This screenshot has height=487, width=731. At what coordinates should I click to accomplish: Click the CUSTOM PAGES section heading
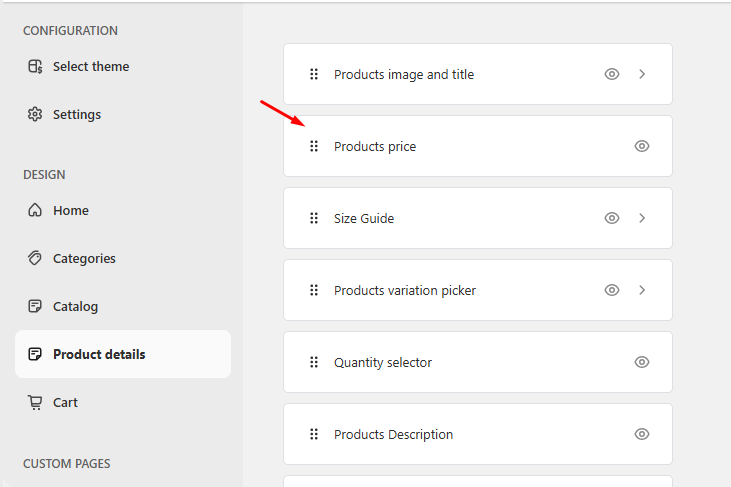pyautogui.click(x=67, y=464)
